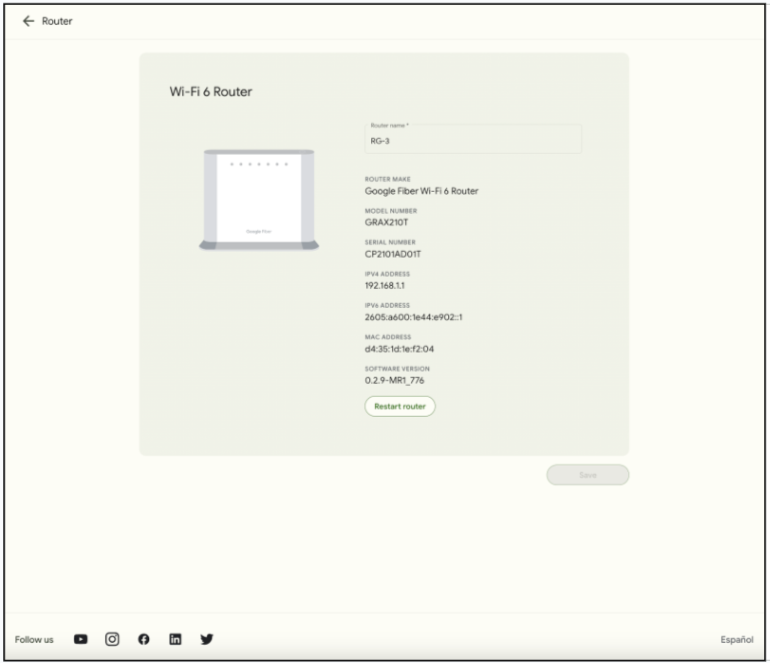Click the Router page title in header
The height and width of the screenshot is (663, 770).
[57, 21]
